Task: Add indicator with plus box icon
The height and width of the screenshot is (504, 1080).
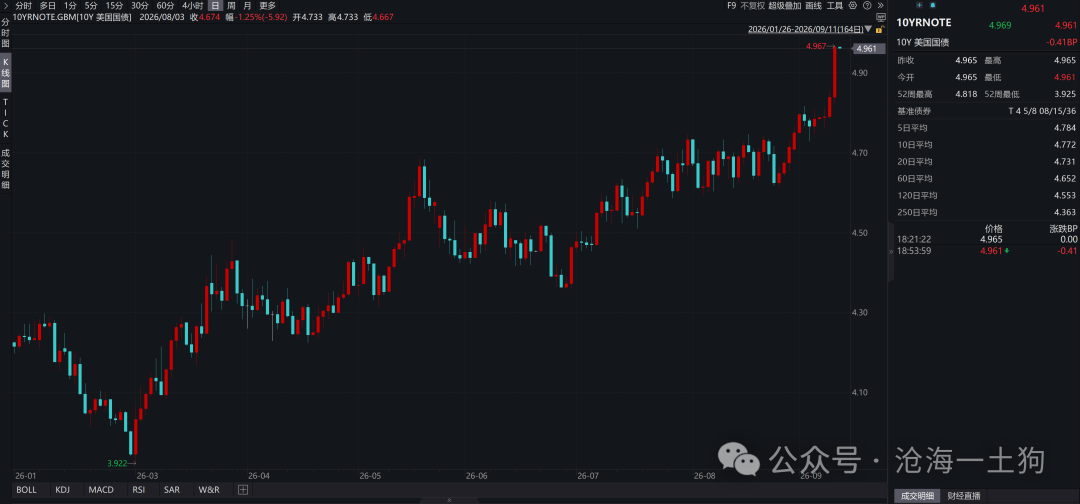Action: click(242, 490)
